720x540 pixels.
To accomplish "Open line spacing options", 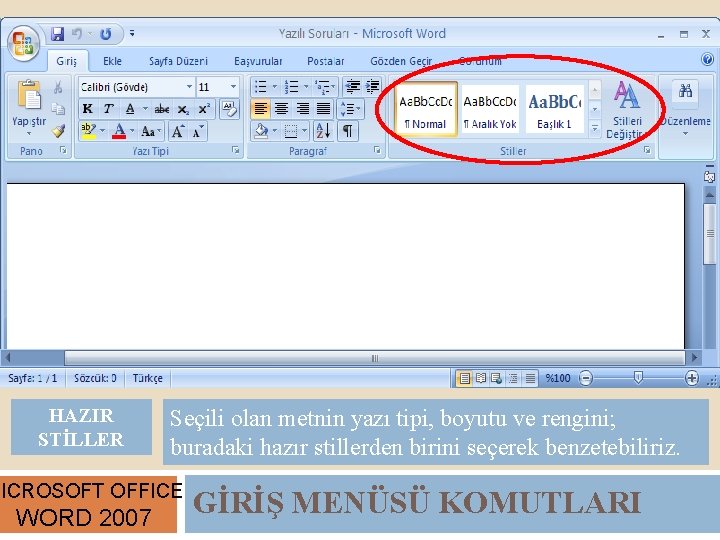I will (x=350, y=109).
